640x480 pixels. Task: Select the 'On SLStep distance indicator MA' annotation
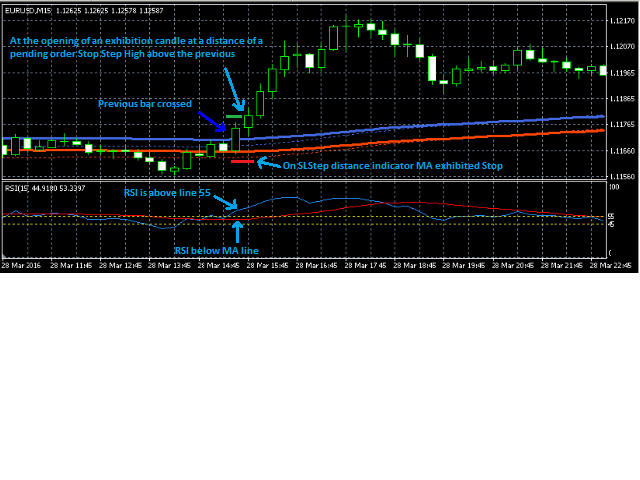click(x=392, y=165)
